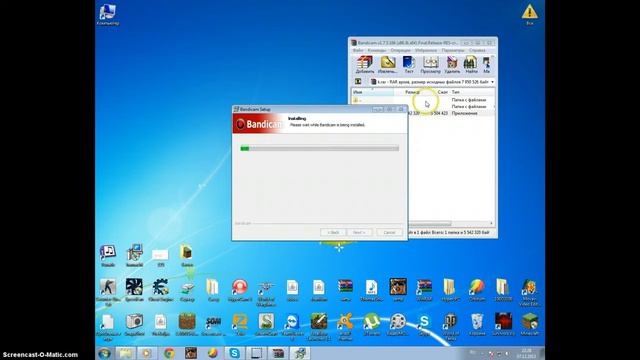Open the Избранное menu in WinRAR
The image size is (640, 360).
tap(426, 50)
